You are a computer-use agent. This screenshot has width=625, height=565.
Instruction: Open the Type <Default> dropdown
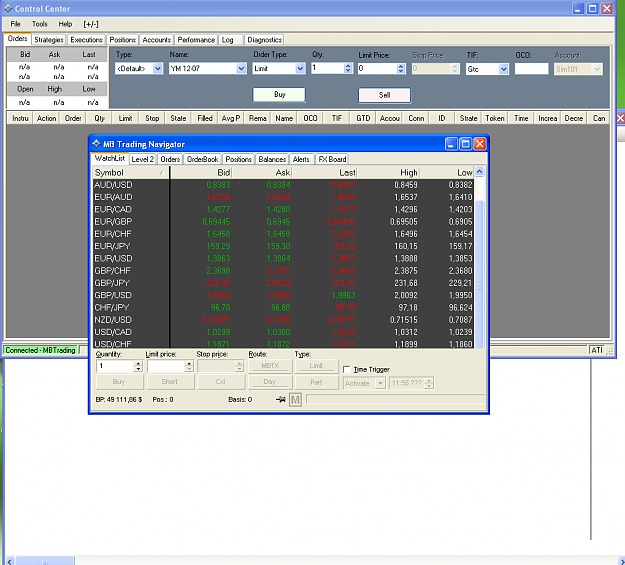(x=158, y=69)
